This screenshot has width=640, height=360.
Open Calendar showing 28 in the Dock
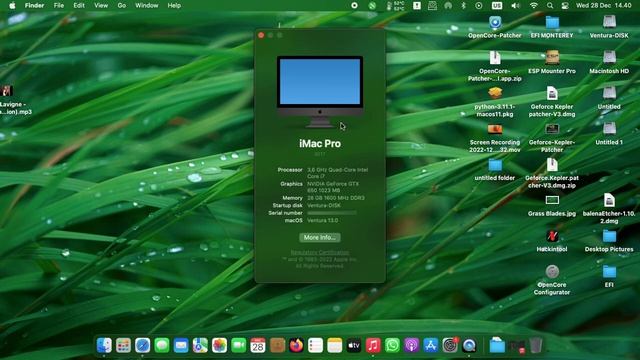click(x=258, y=345)
